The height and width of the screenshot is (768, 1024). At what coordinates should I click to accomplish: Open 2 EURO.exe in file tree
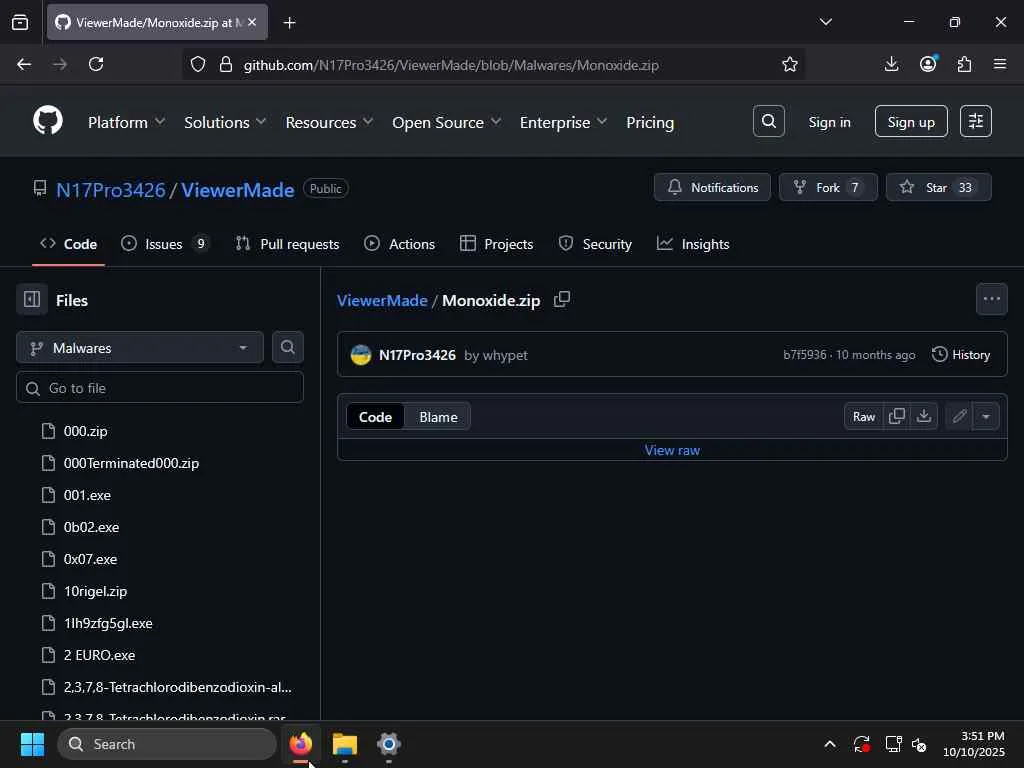pyautogui.click(x=99, y=655)
